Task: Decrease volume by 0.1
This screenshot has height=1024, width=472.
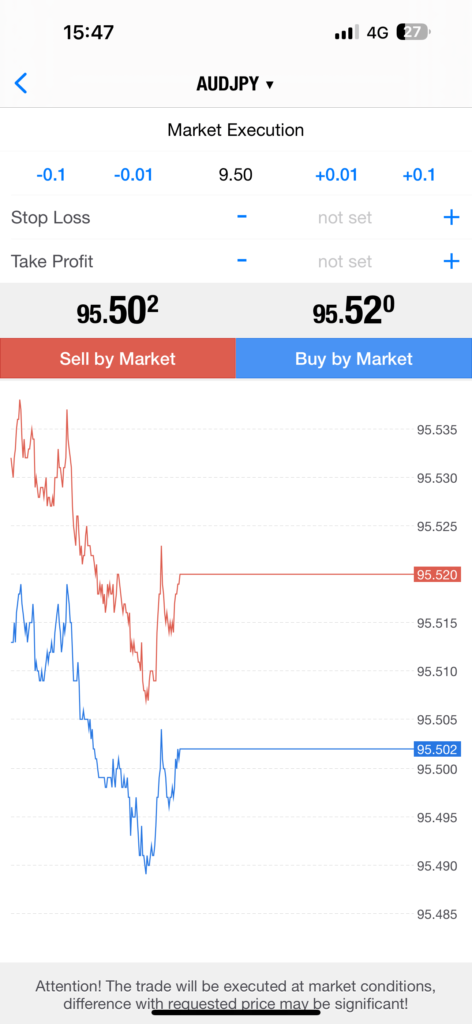Action: click(x=50, y=175)
